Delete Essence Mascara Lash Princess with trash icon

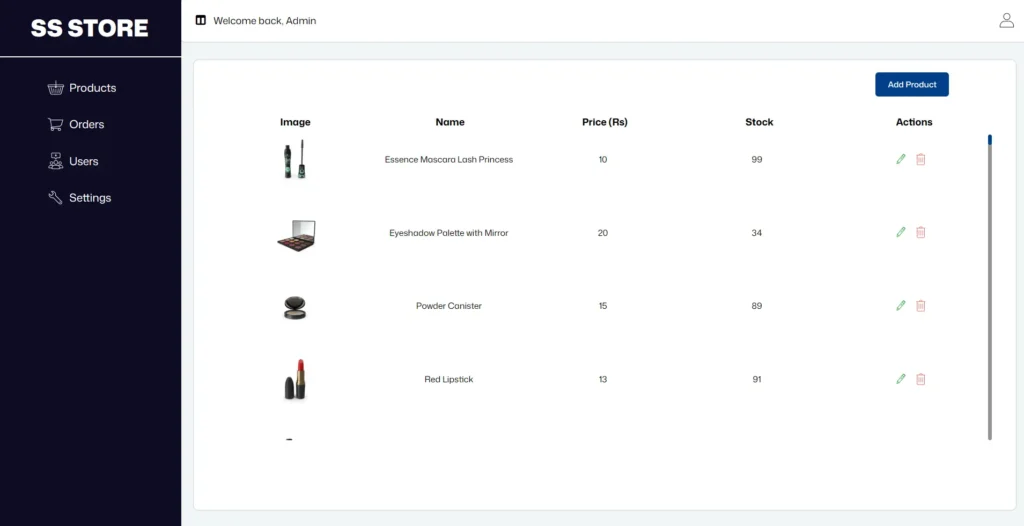click(921, 159)
